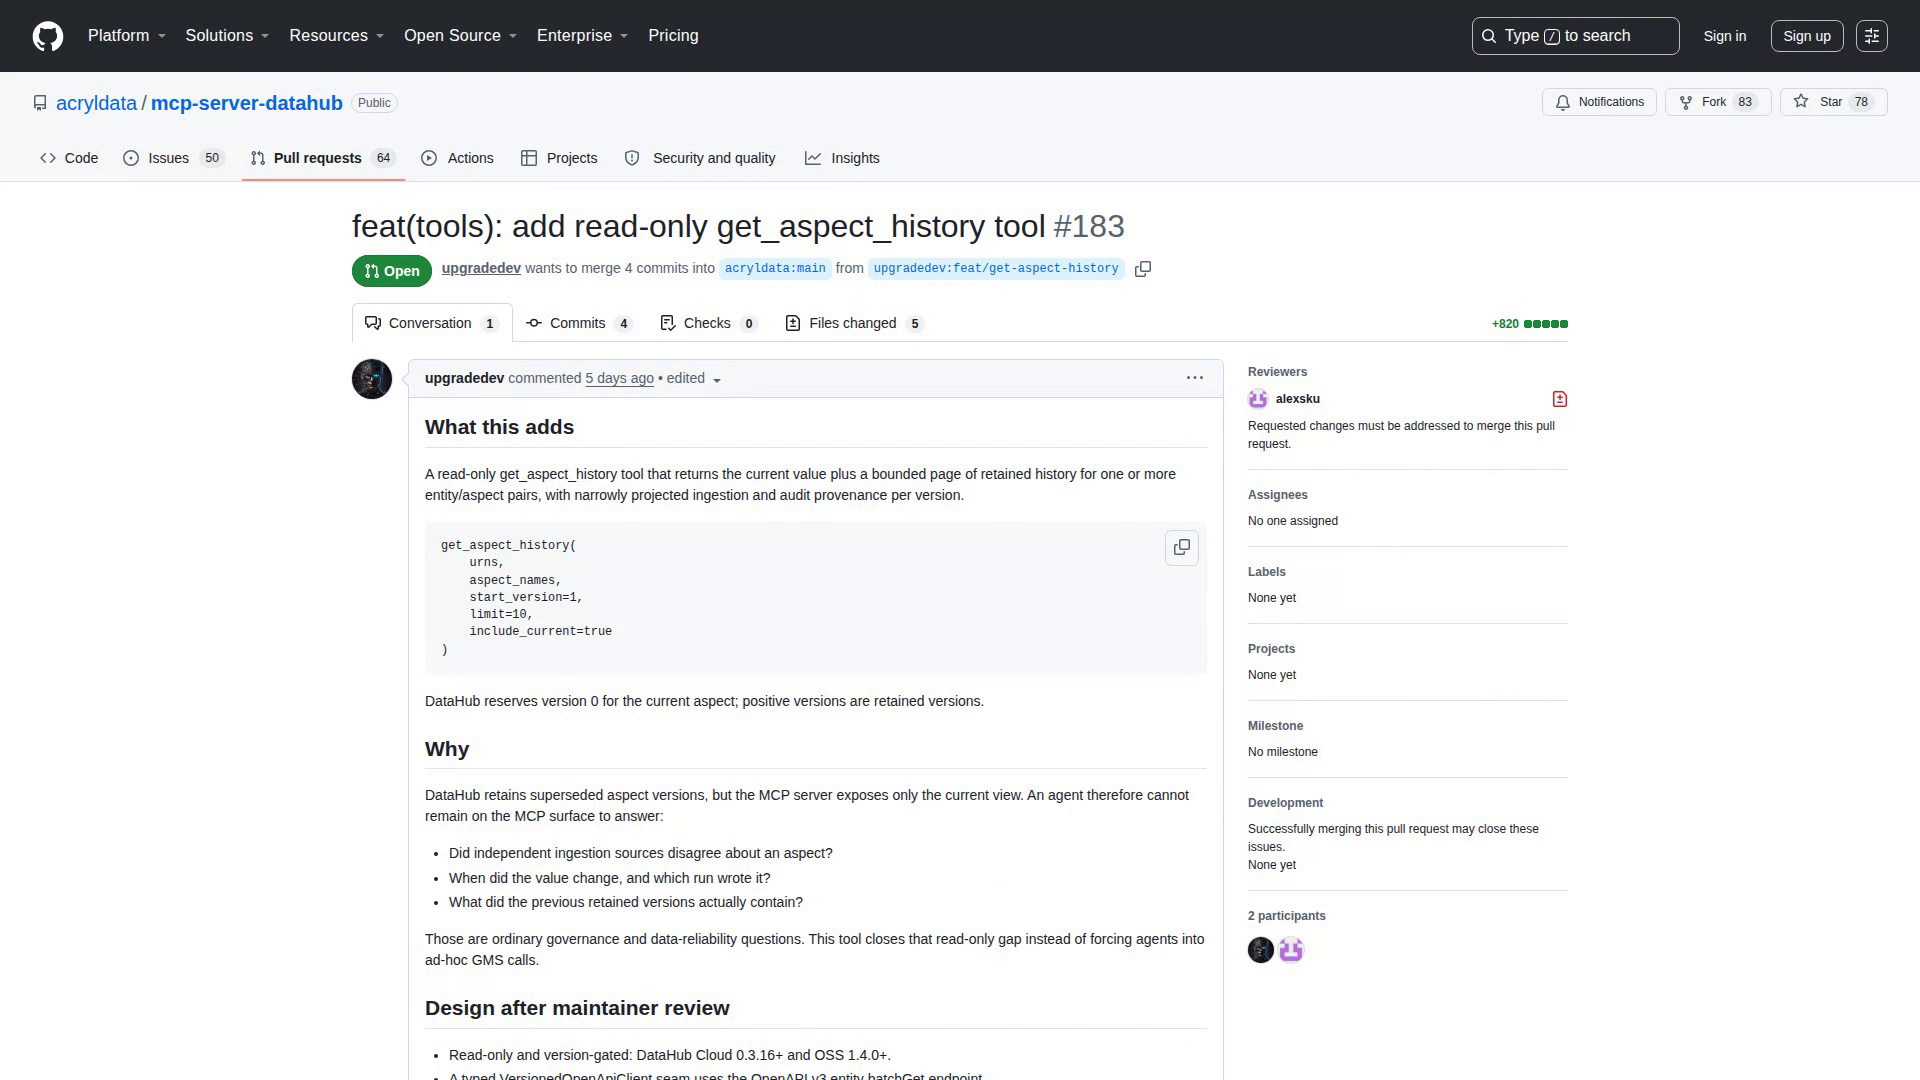Select upgradedev avatar under participants
This screenshot has width=1920, height=1080.
click(x=1261, y=950)
